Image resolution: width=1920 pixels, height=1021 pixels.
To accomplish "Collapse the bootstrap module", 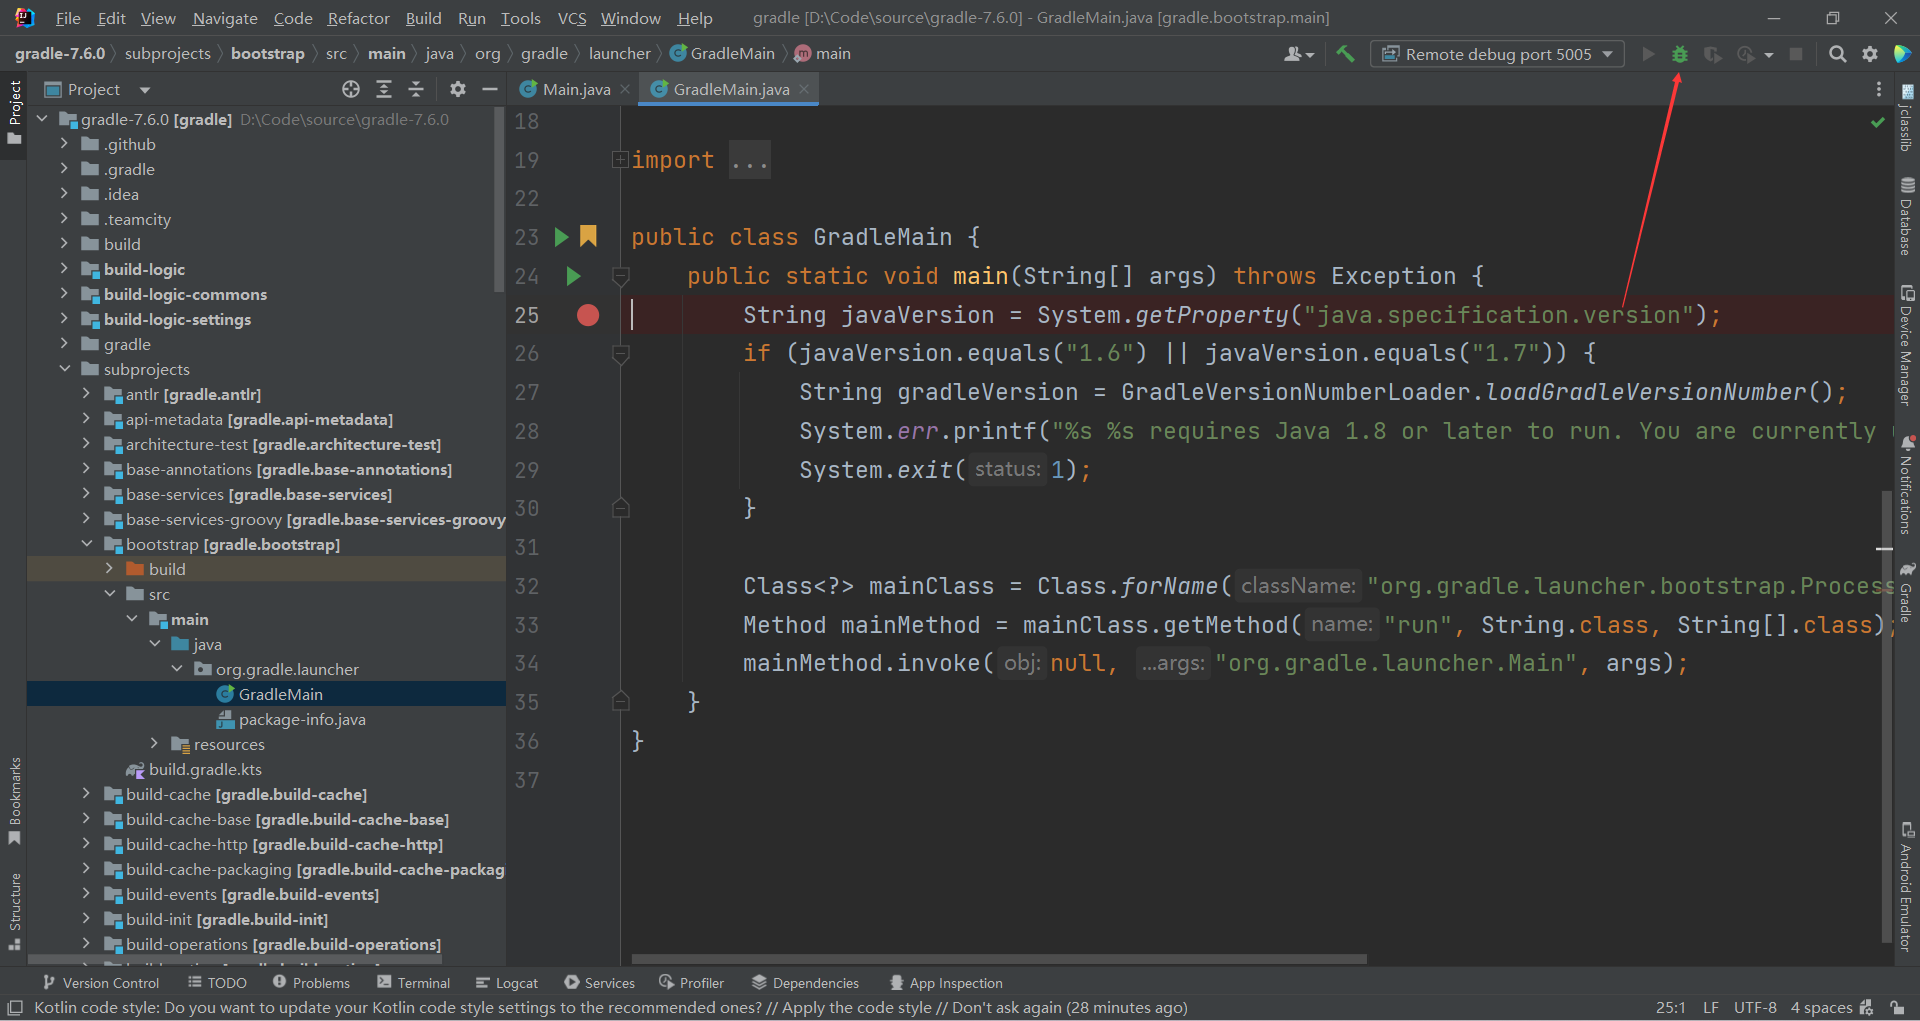I will click(x=87, y=544).
